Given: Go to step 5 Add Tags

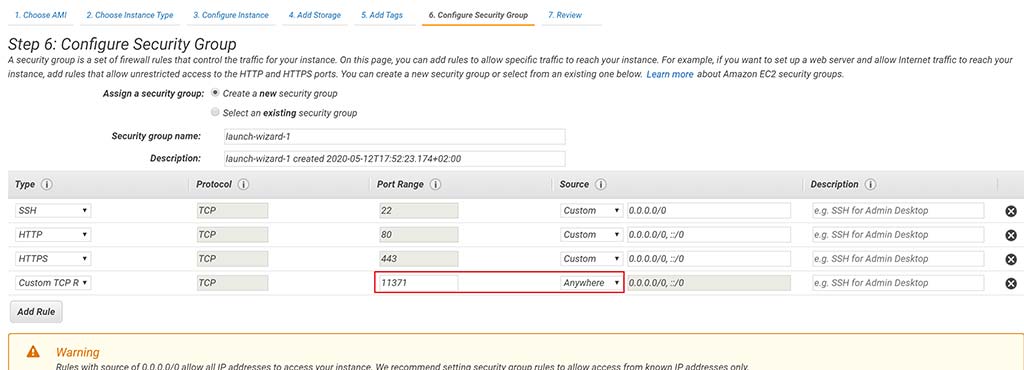Looking at the screenshot, I should pyautogui.click(x=382, y=15).
